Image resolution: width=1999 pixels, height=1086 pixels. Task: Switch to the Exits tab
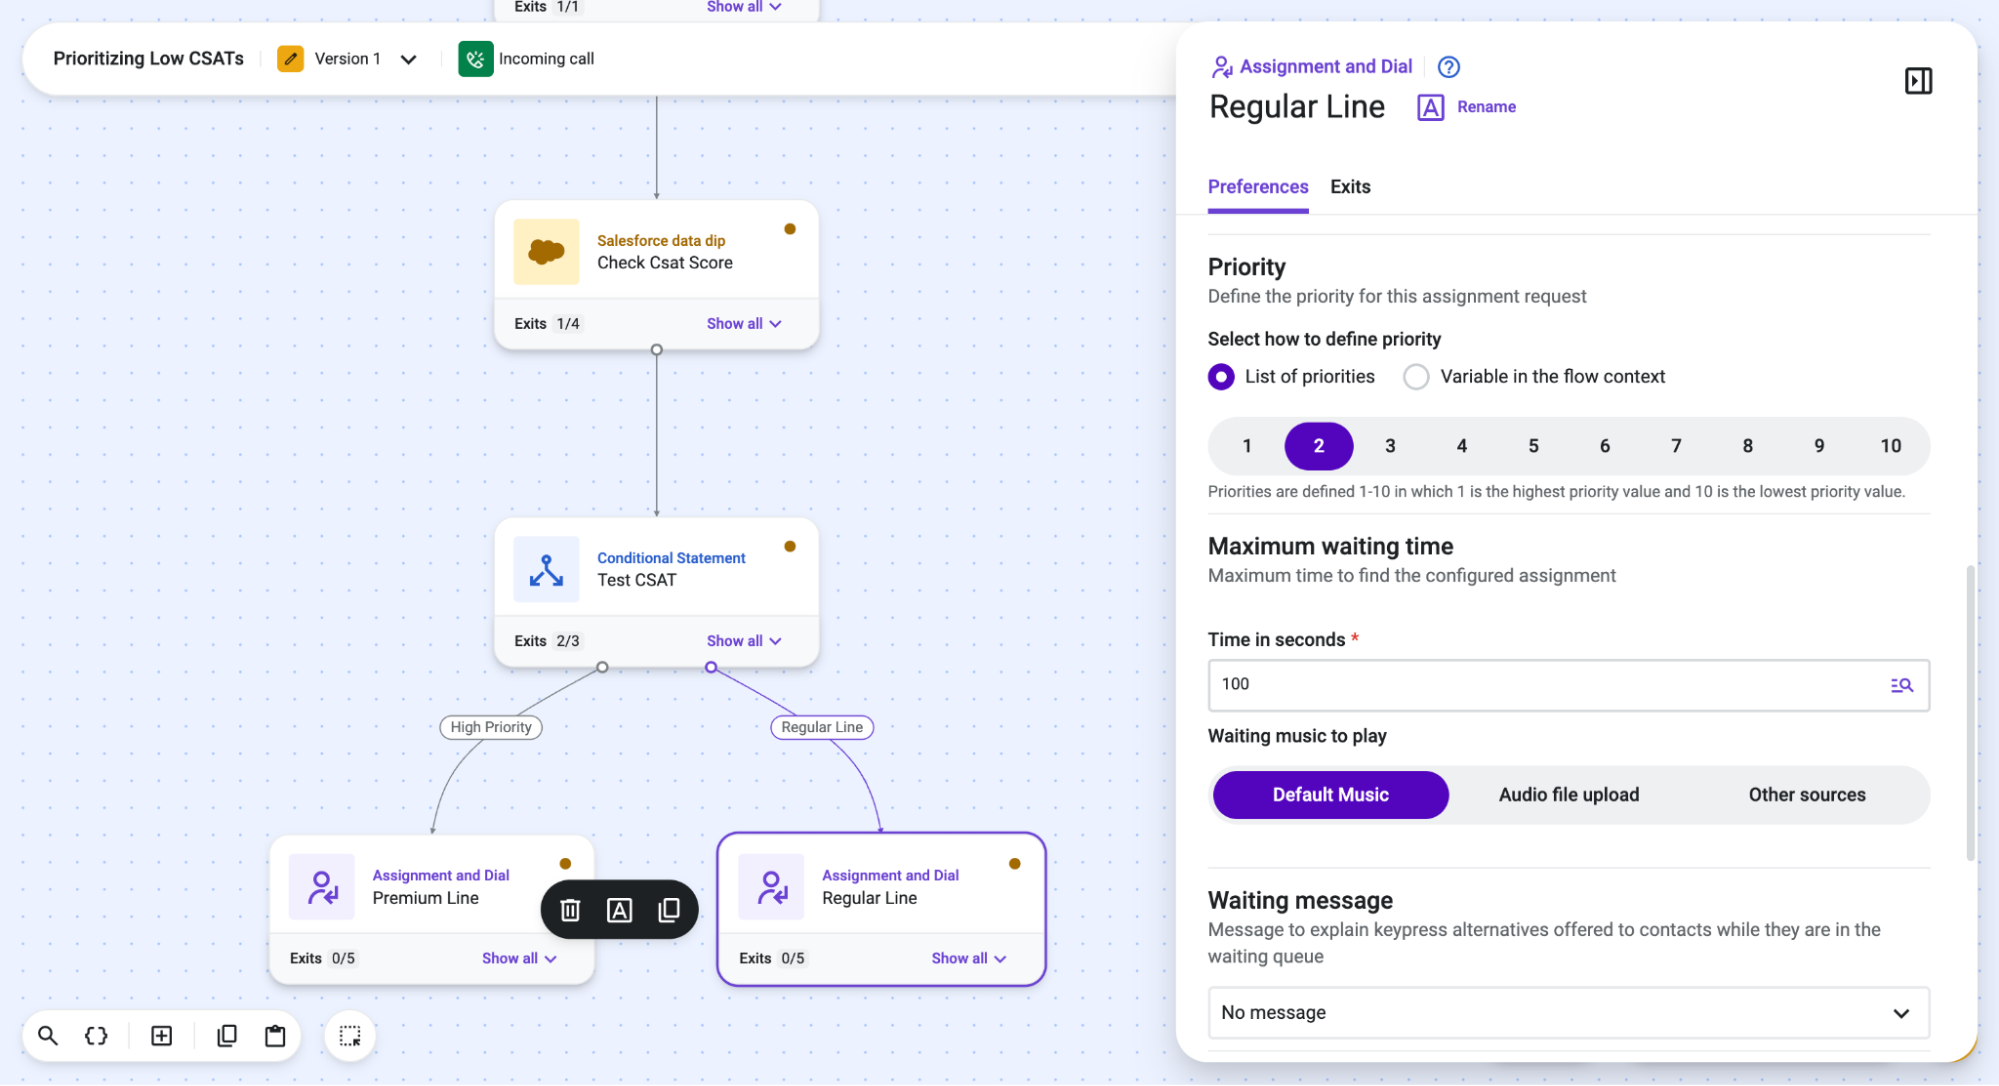(x=1350, y=187)
